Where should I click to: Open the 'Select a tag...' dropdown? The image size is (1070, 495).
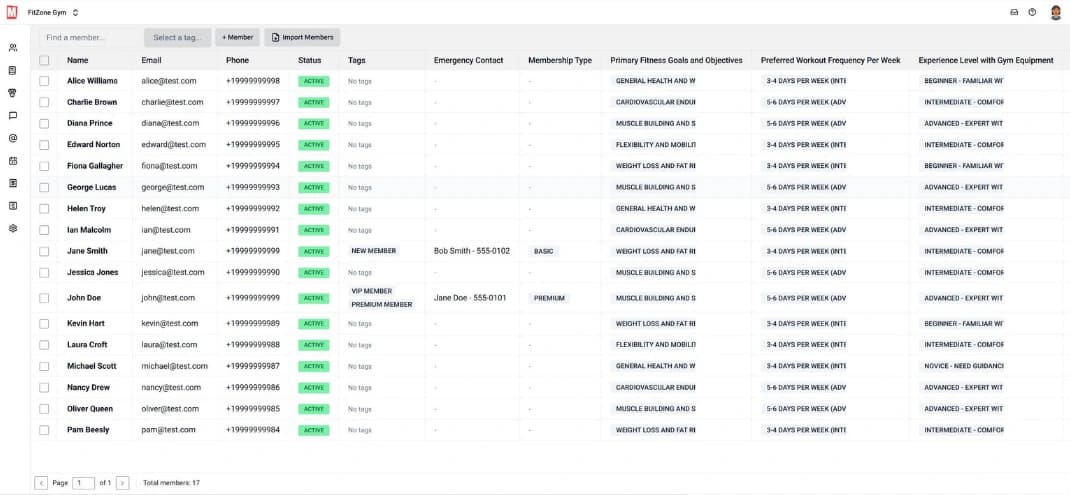coord(177,37)
